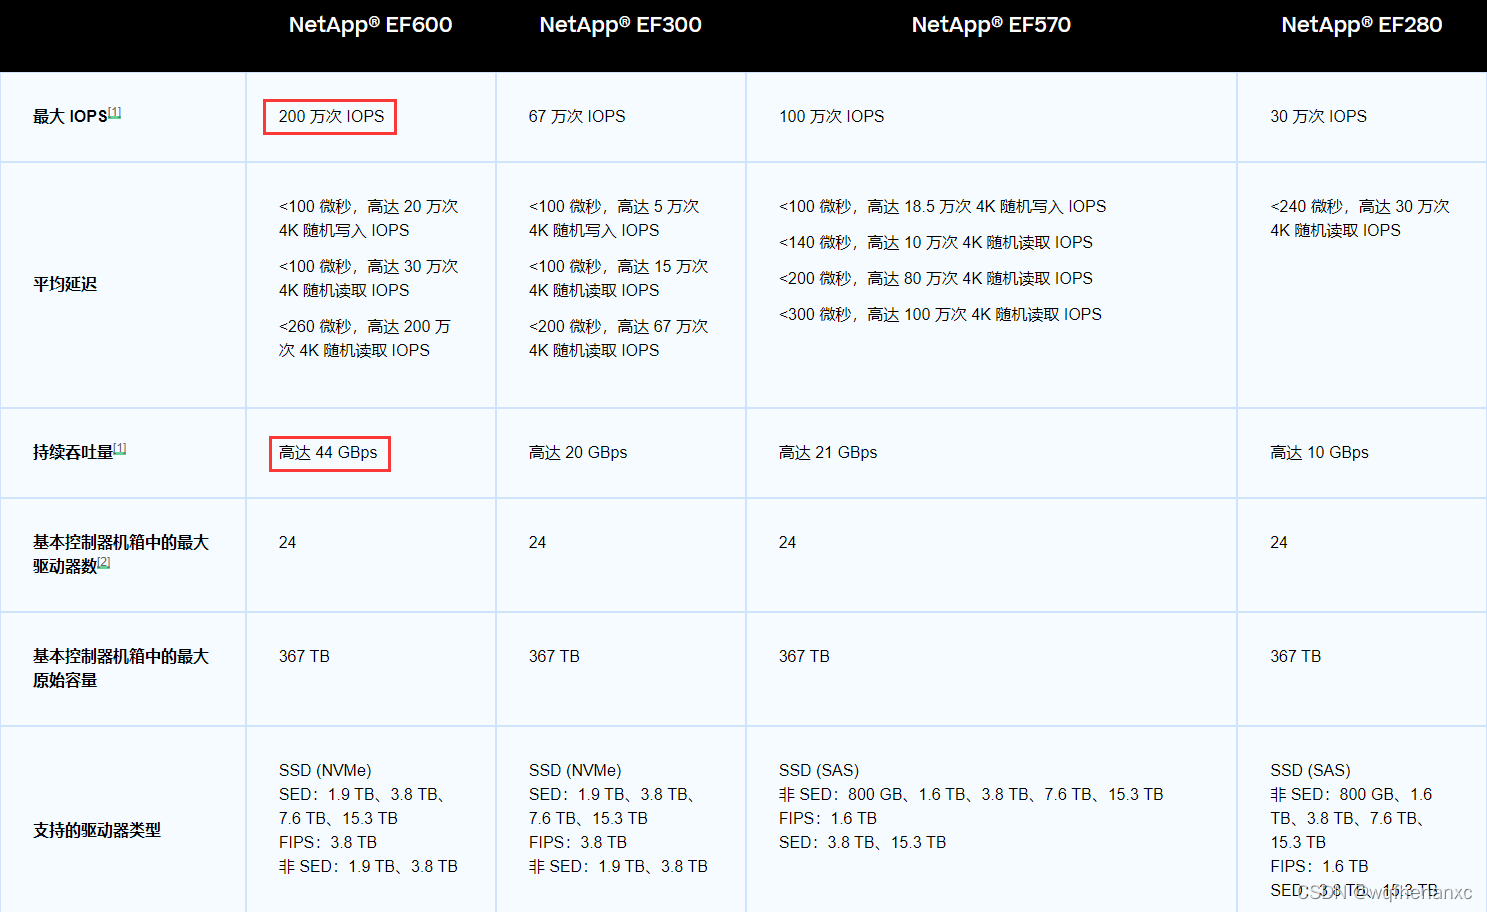Image resolution: width=1487 pixels, height=912 pixels.
Task: Select the 持续吞吐量 row label
Action: tap(73, 453)
